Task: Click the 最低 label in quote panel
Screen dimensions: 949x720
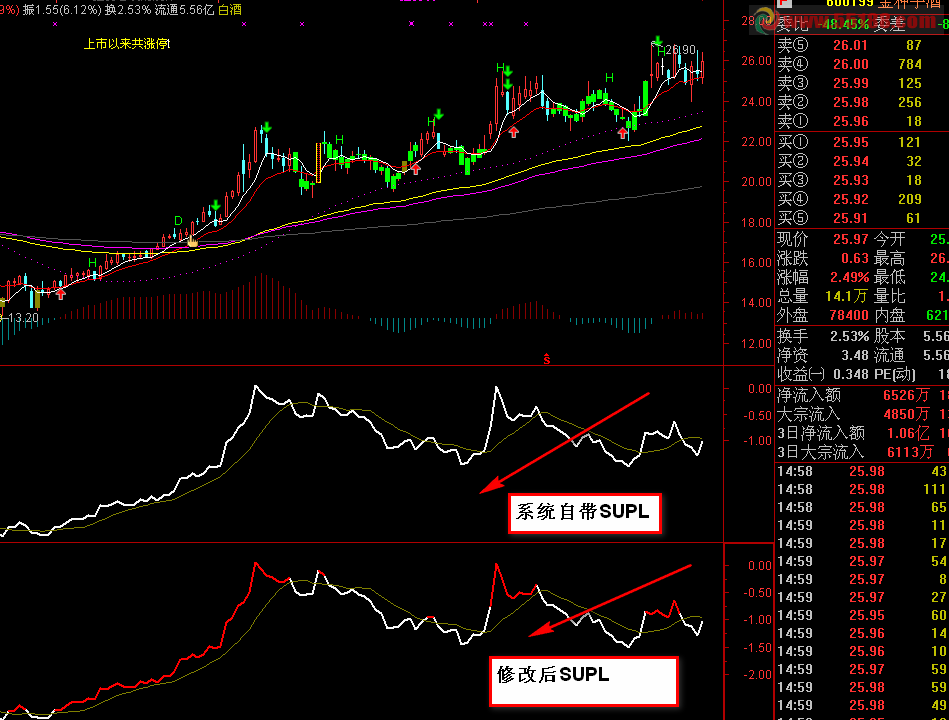Action: (889, 277)
